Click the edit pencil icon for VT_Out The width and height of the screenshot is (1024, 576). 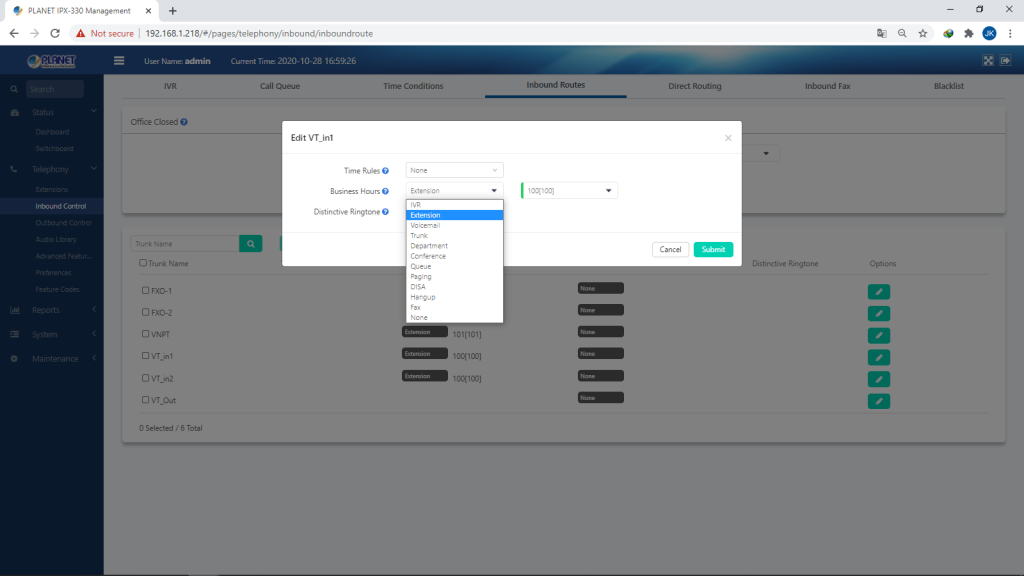pyautogui.click(x=878, y=402)
